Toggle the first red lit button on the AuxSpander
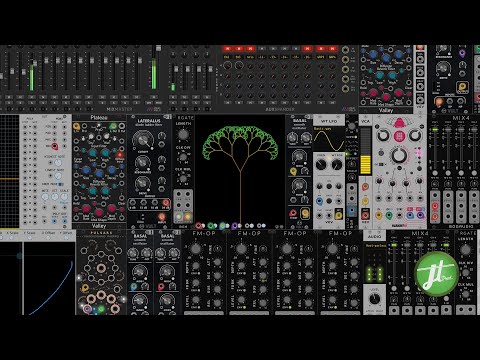This screenshot has height=360, width=480. [x=228, y=49]
